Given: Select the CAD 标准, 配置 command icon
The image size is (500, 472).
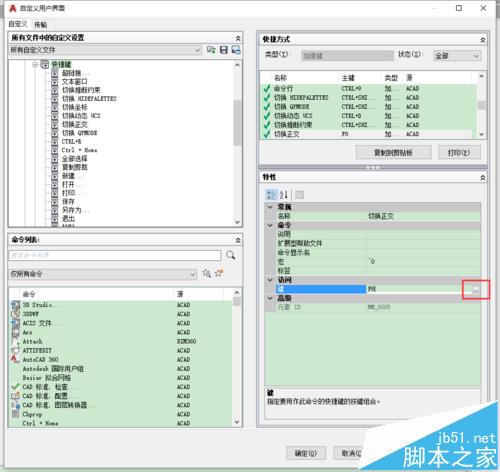Looking at the screenshot, I should (x=15, y=396).
